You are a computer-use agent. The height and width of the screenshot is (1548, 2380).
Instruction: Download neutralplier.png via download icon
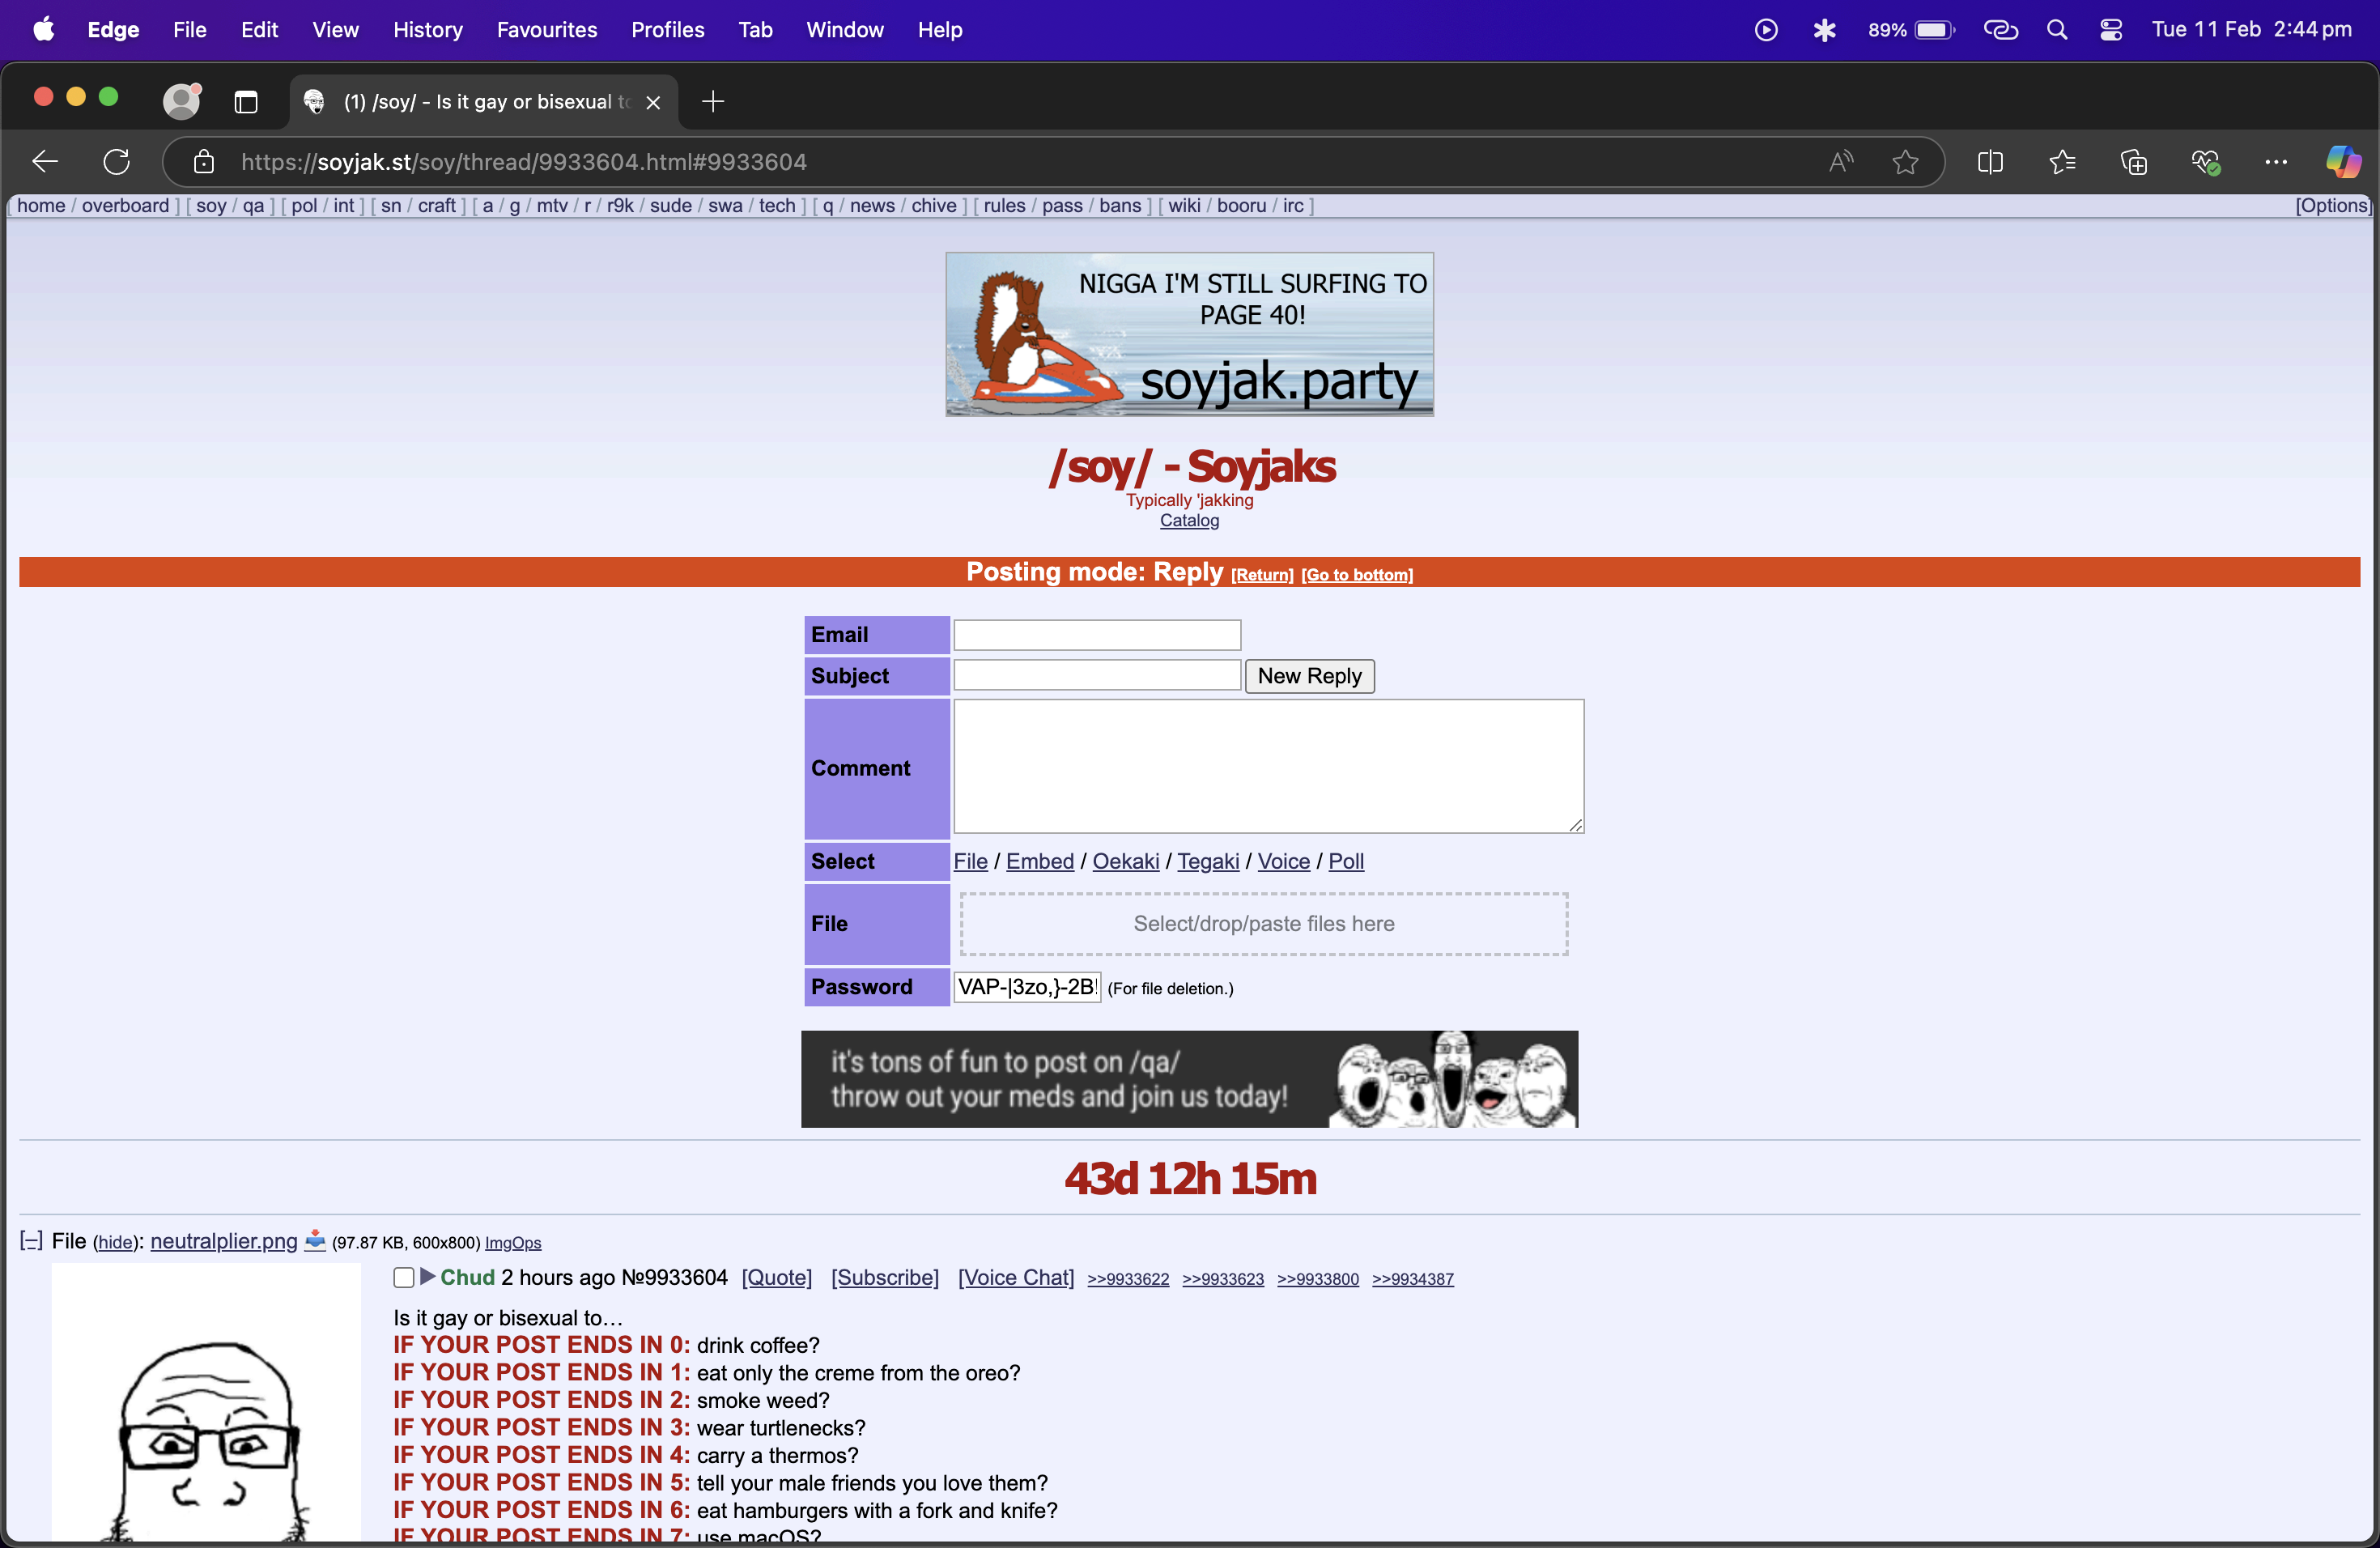pos(315,1240)
